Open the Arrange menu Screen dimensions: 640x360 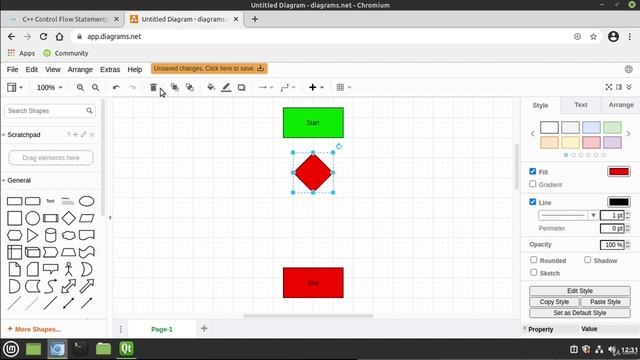[x=80, y=69]
